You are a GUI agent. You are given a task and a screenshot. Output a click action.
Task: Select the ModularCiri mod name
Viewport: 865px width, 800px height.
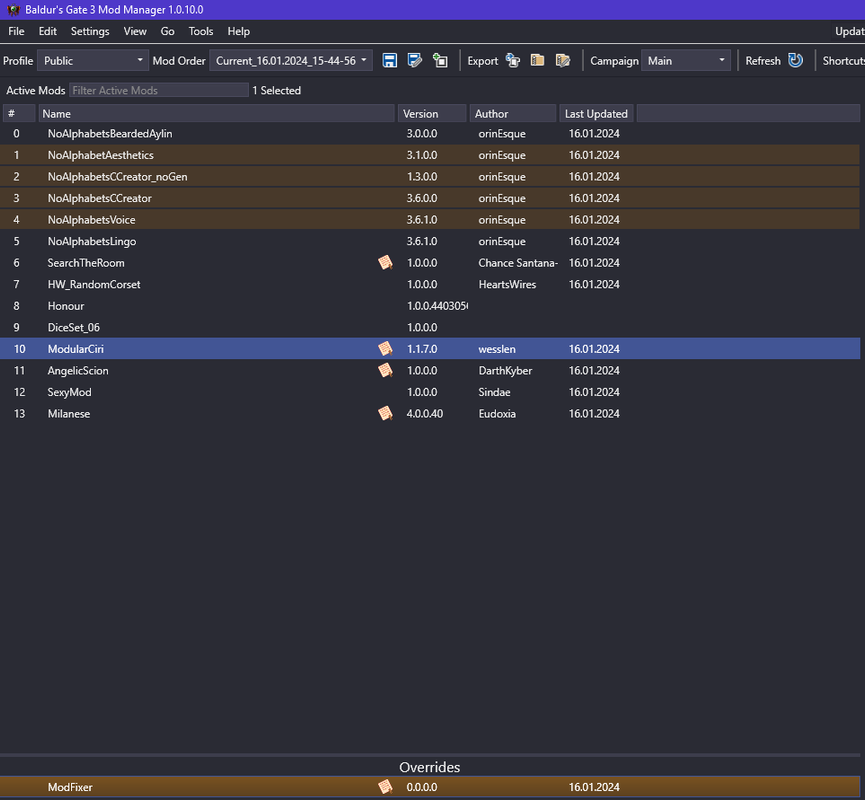(76, 349)
